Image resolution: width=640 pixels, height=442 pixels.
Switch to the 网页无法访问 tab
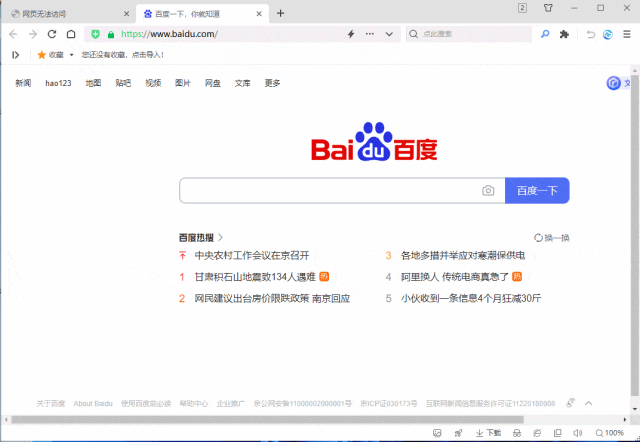click(67, 13)
